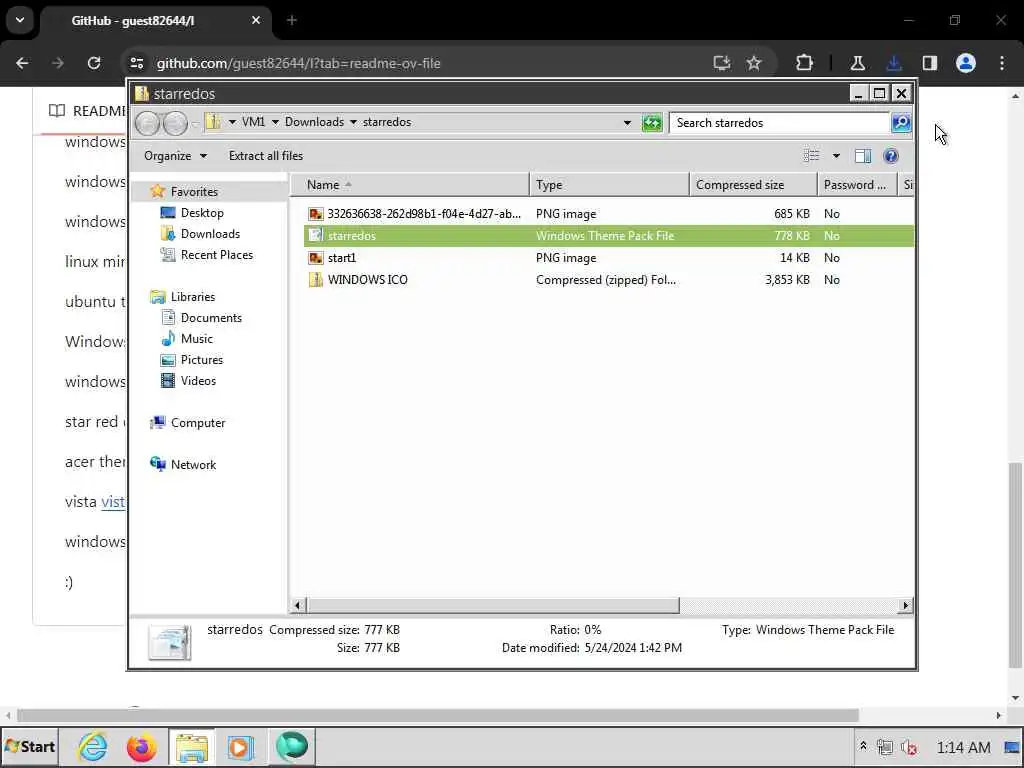Viewport: 1024px width, 768px height.
Task: Select Libraries in navigation pane
Action: [x=193, y=296]
